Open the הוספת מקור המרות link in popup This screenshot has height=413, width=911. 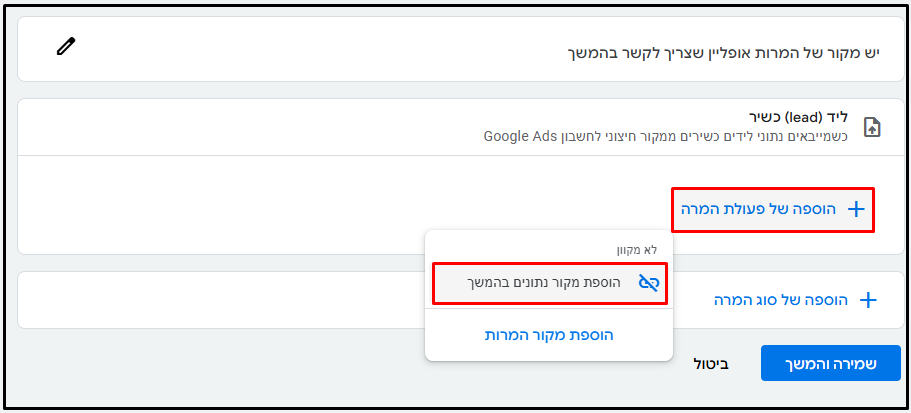pos(549,335)
